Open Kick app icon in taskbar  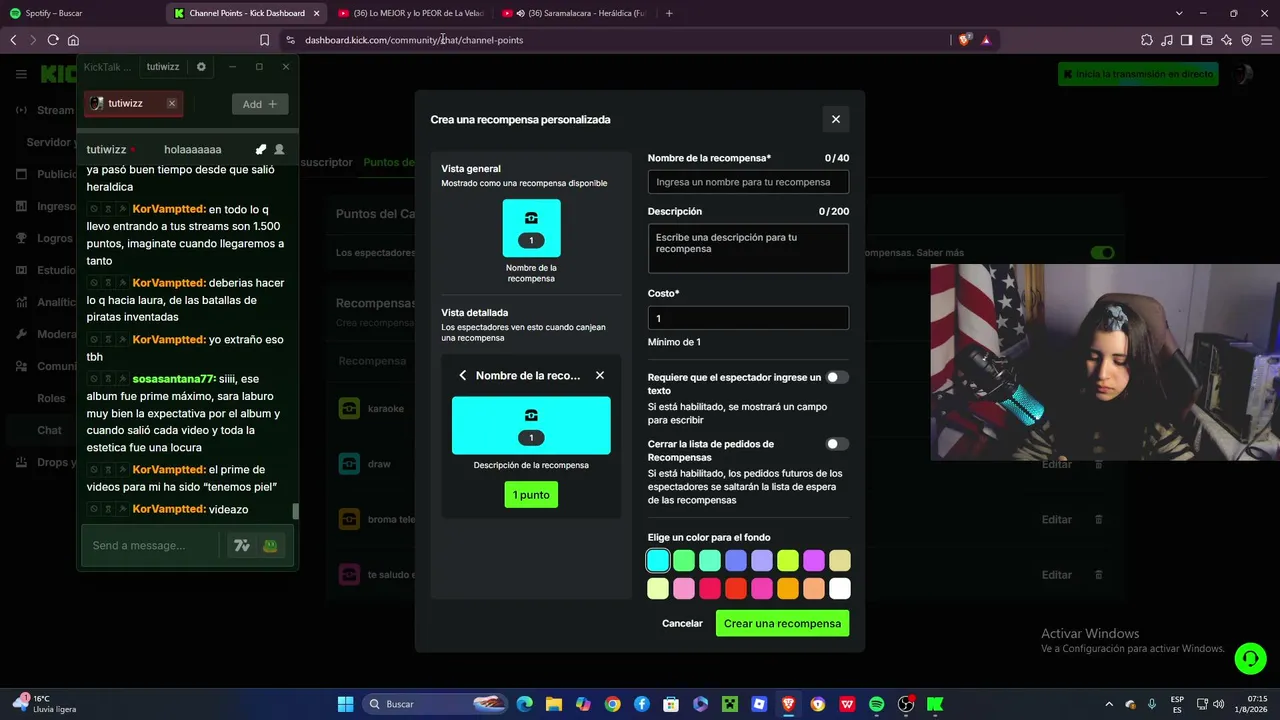[935, 704]
